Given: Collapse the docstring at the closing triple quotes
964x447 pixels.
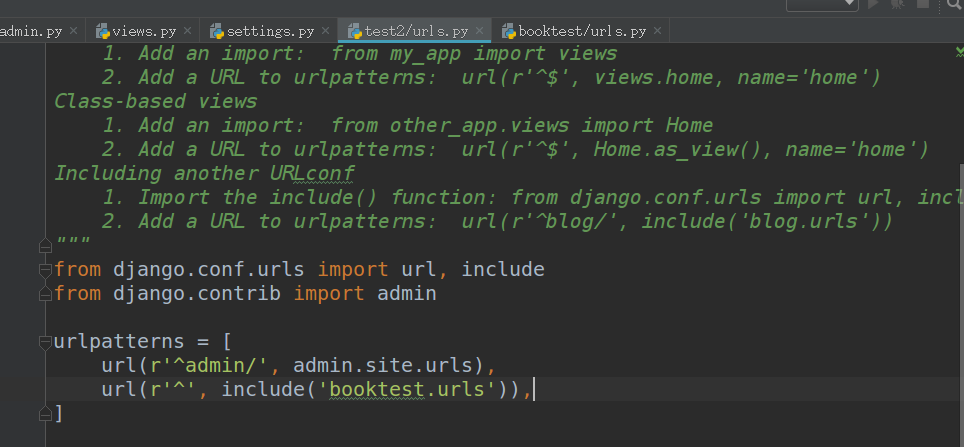Looking at the screenshot, I should point(45,246).
